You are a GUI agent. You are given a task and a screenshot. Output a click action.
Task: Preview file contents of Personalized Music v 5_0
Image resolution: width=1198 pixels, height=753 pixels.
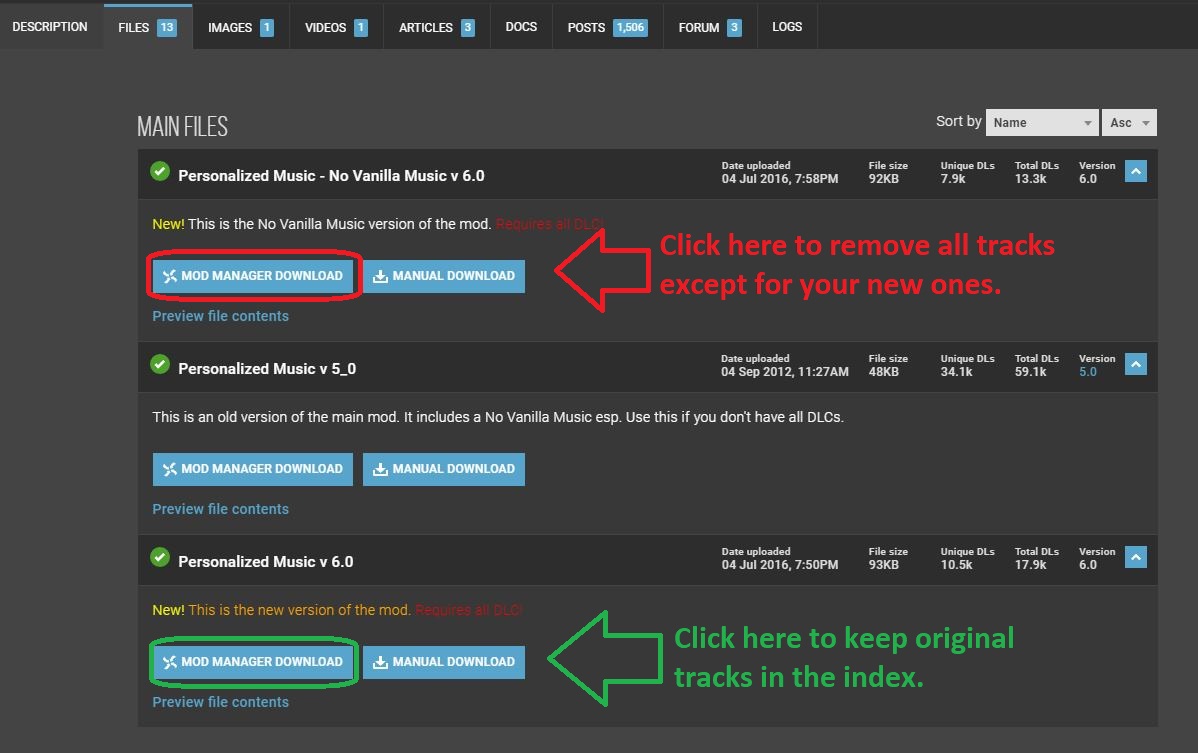220,509
